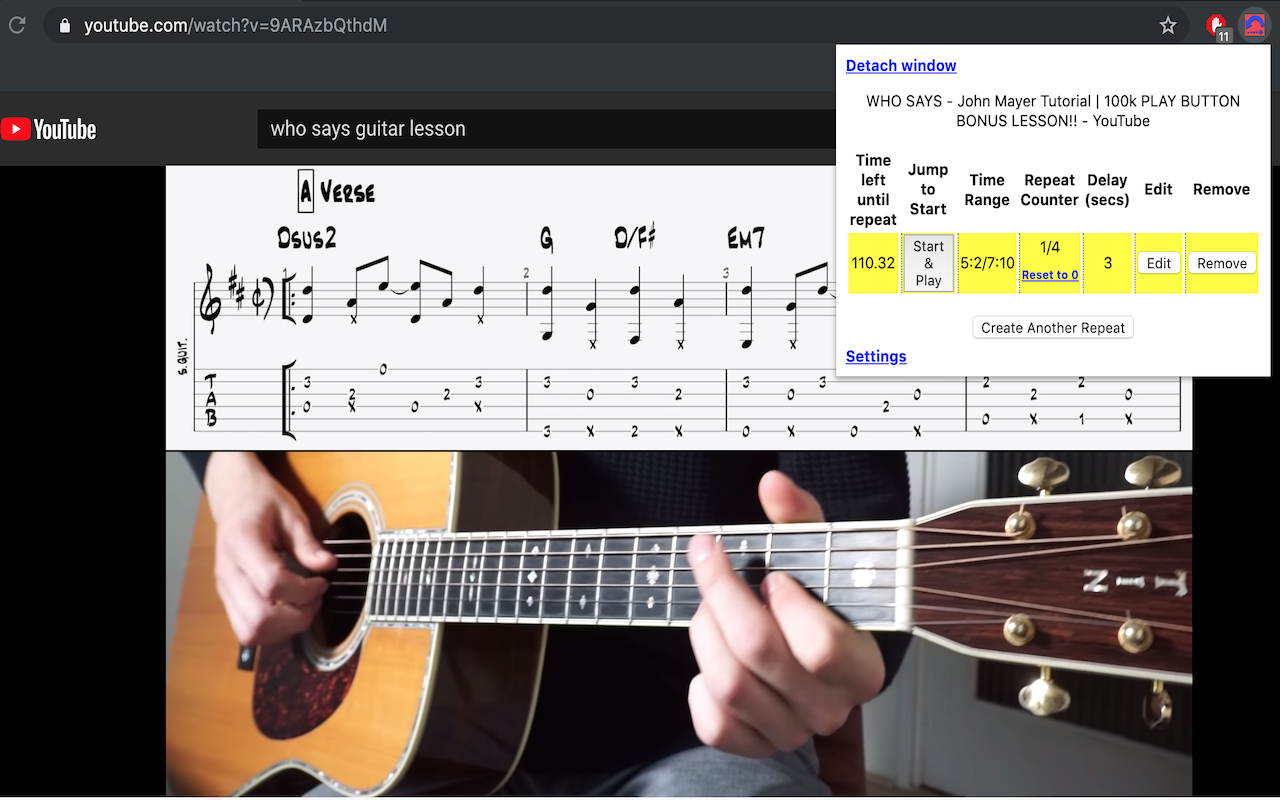Click the 1/4 repeat counter value
Viewport: 1280px width, 800px height.
[x=1050, y=247]
